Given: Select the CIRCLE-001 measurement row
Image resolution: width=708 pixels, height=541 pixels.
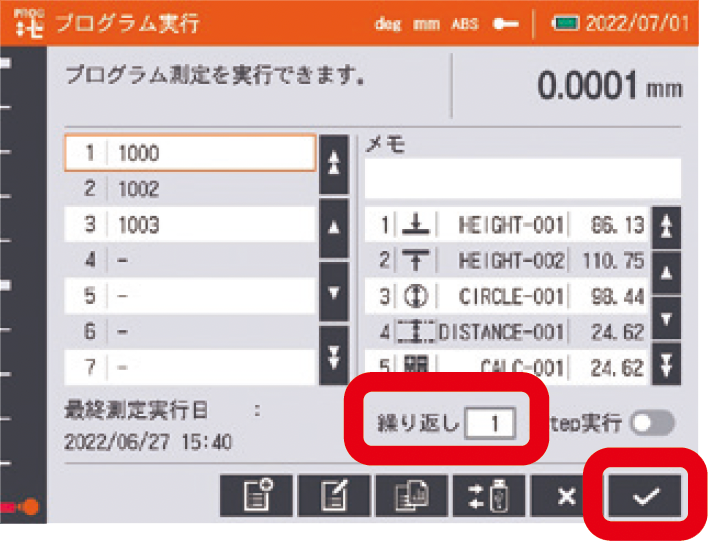Looking at the screenshot, I should click(x=507, y=299).
